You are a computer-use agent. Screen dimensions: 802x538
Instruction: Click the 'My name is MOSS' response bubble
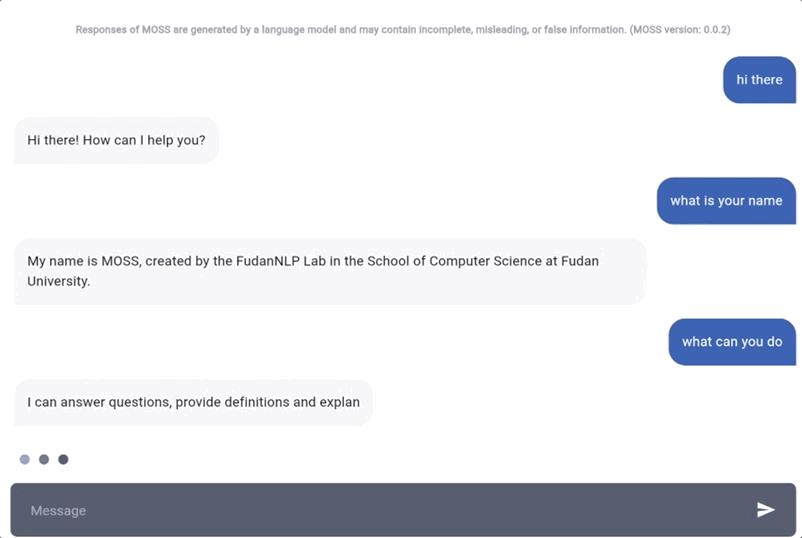tap(330, 271)
